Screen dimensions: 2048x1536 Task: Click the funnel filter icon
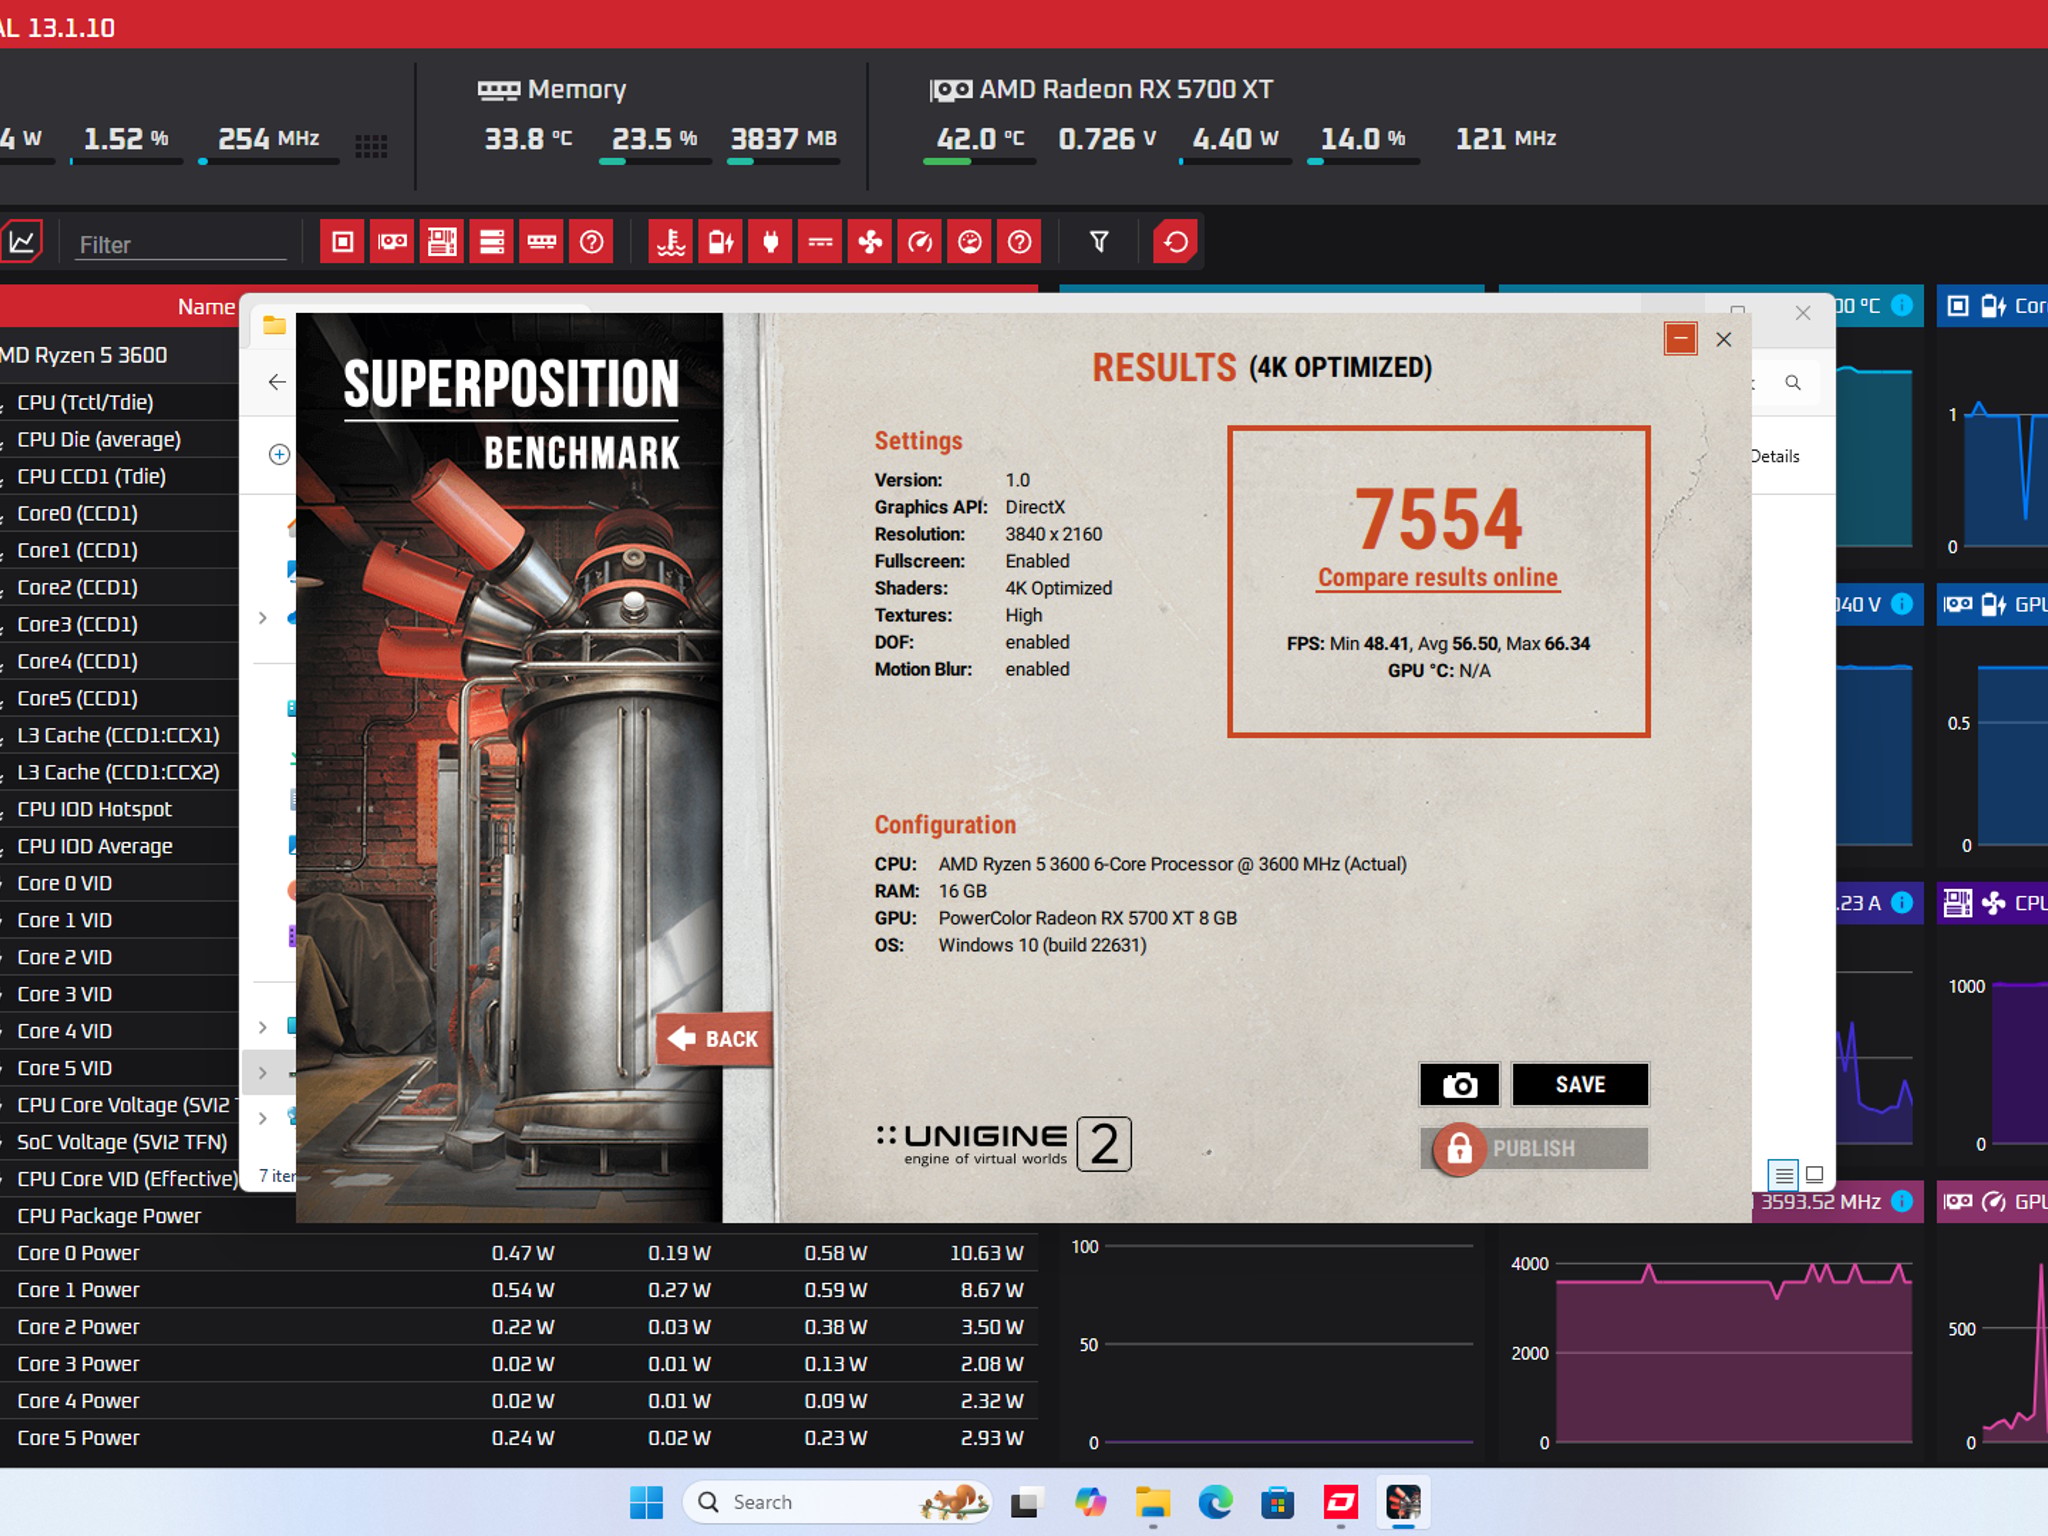click(1099, 242)
